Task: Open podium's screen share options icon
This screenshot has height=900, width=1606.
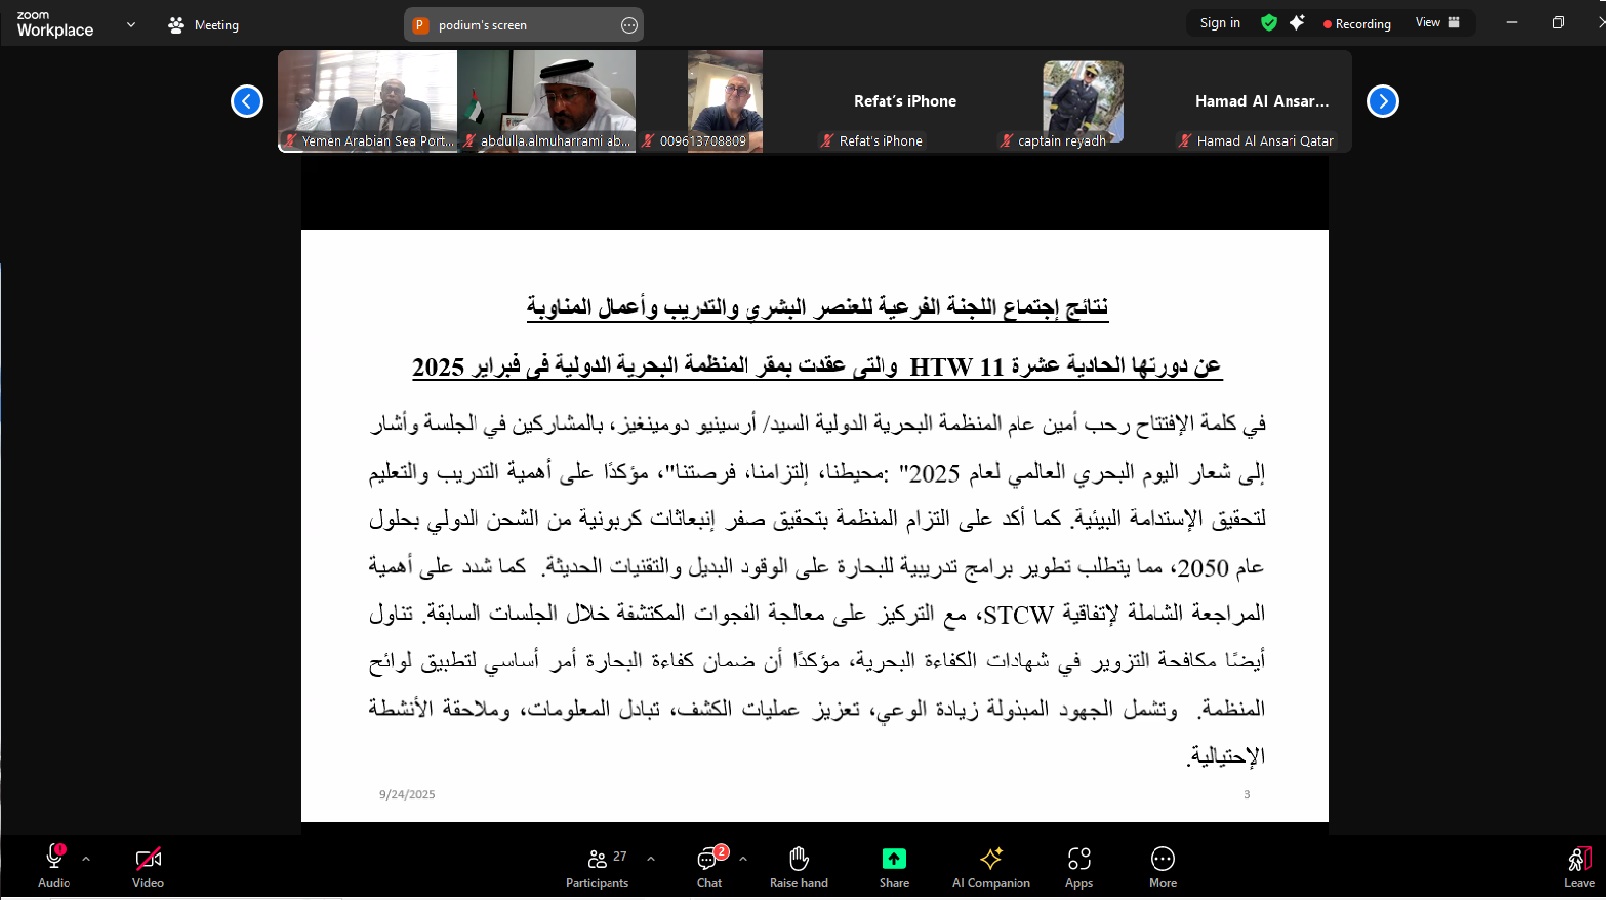Action: tap(629, 25)
